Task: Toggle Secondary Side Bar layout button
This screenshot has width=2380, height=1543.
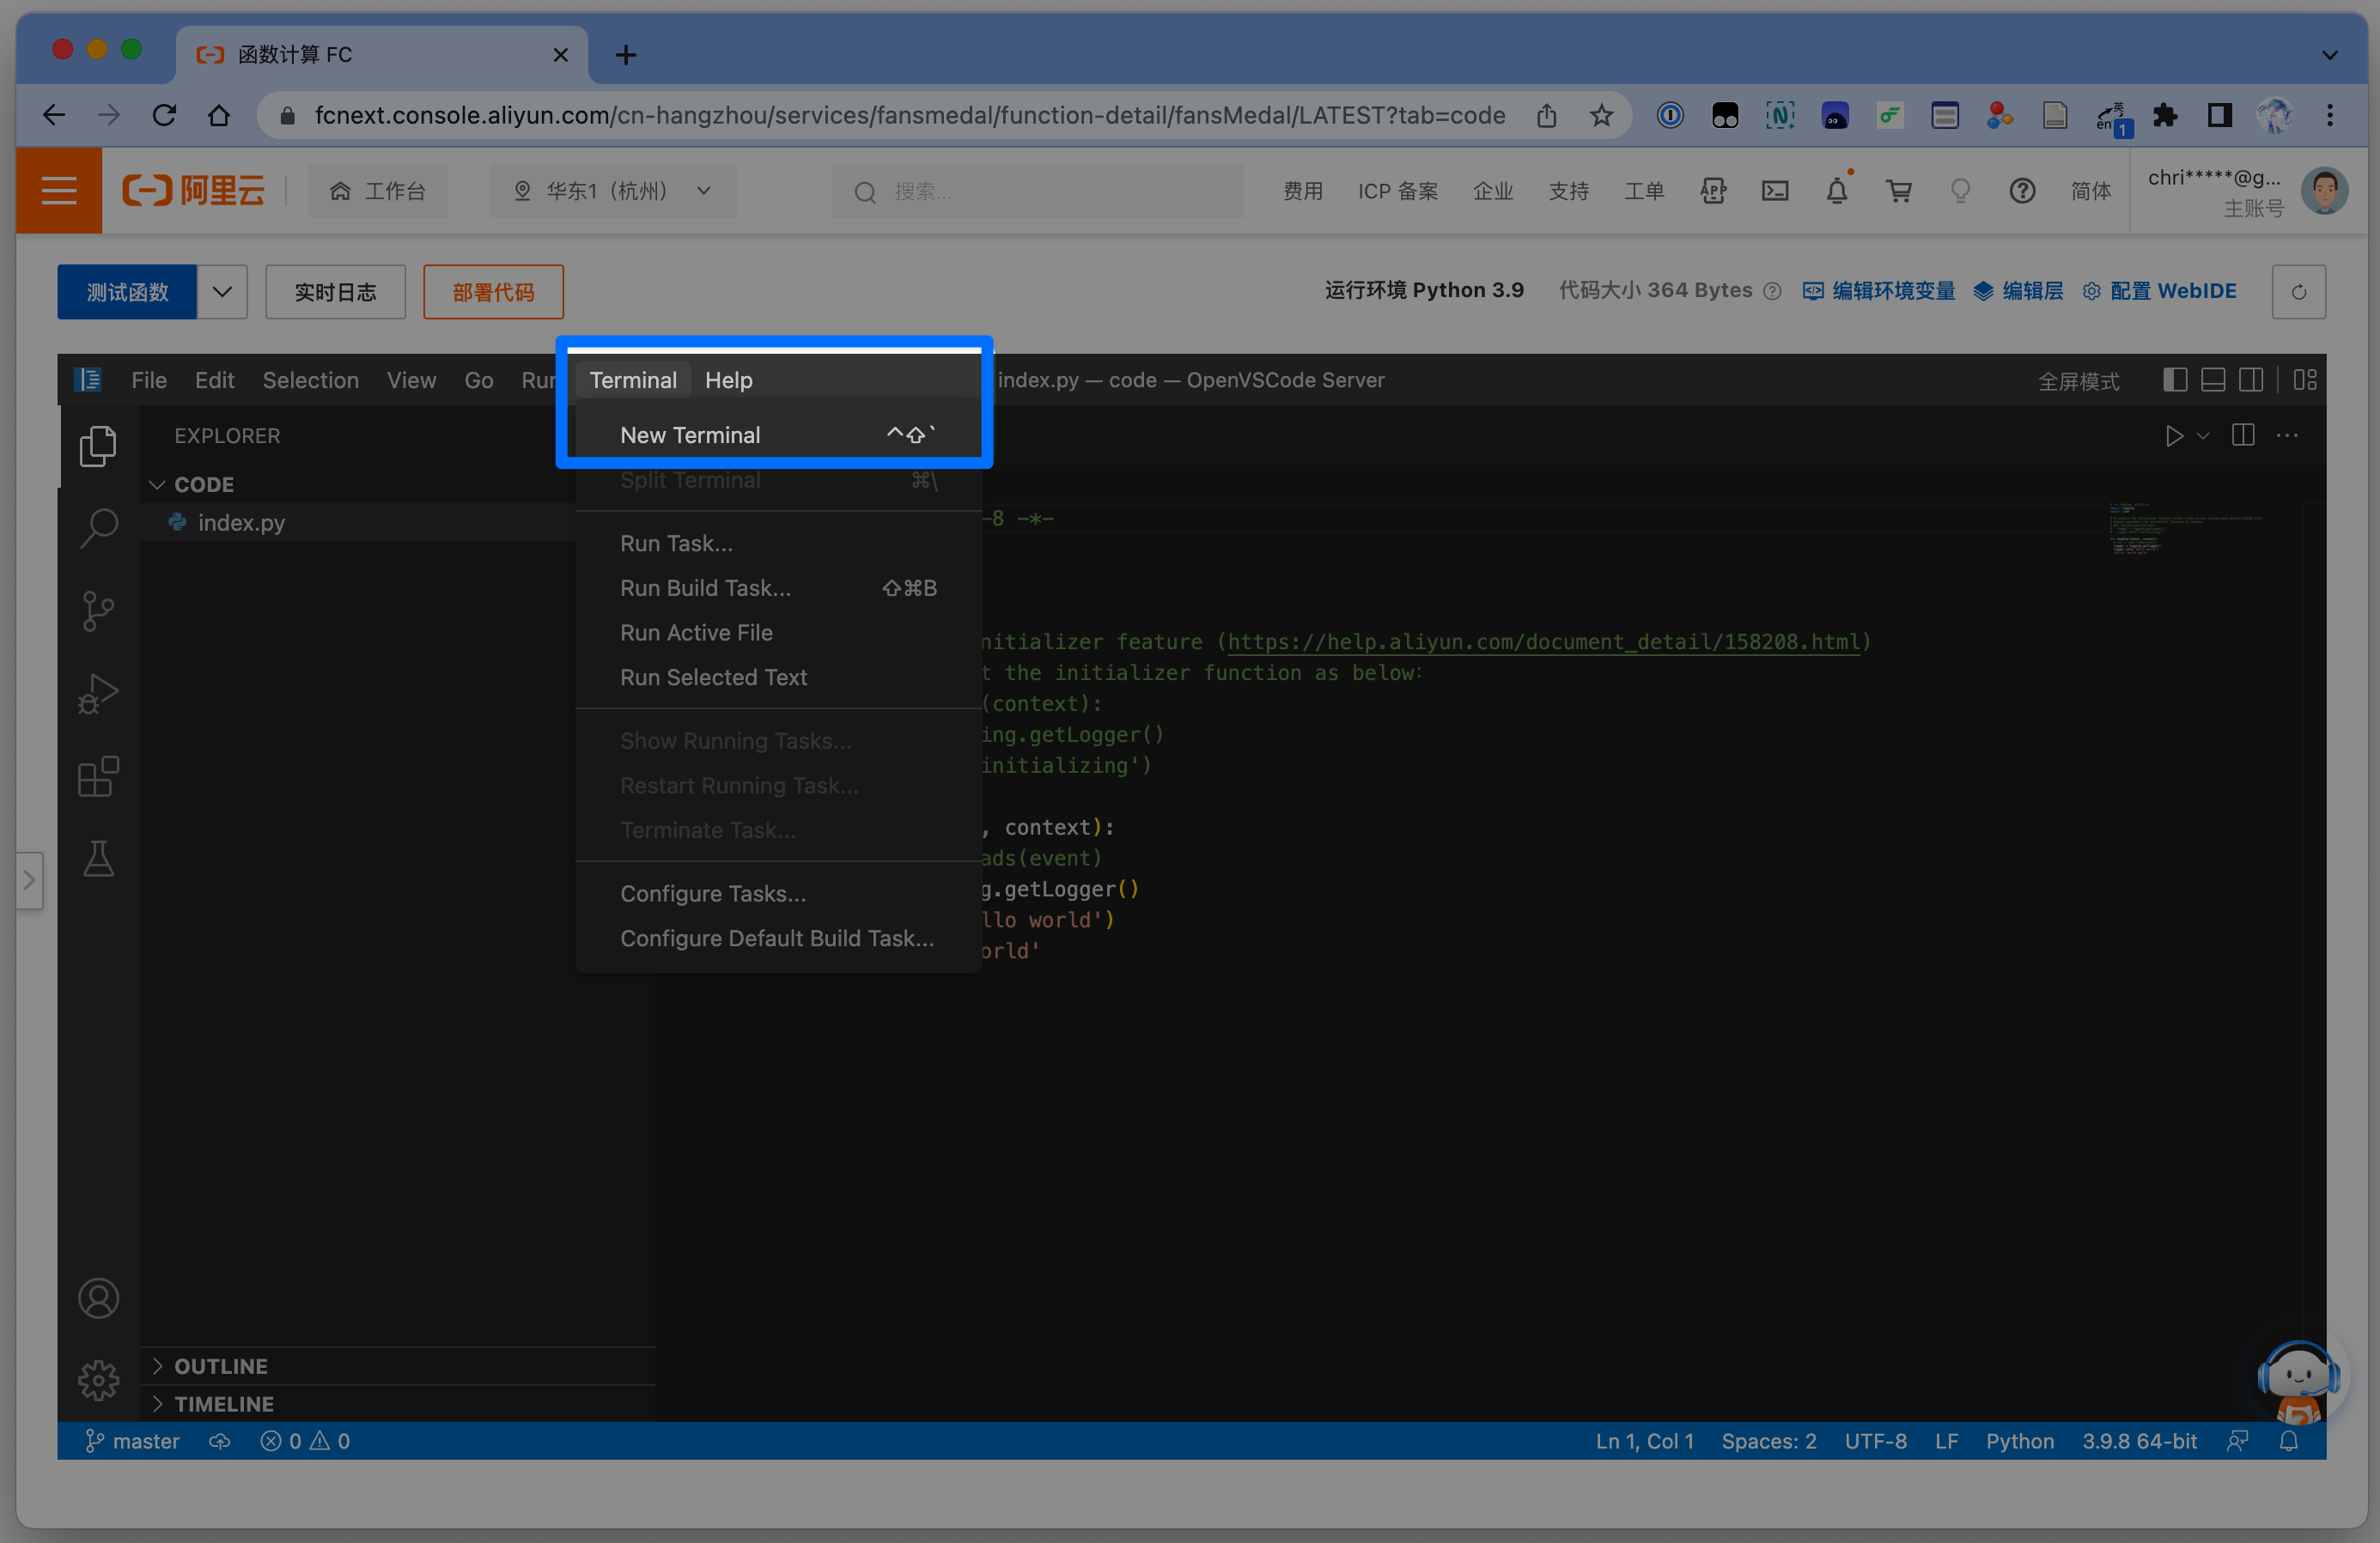Action: [x=2250, y=380]
